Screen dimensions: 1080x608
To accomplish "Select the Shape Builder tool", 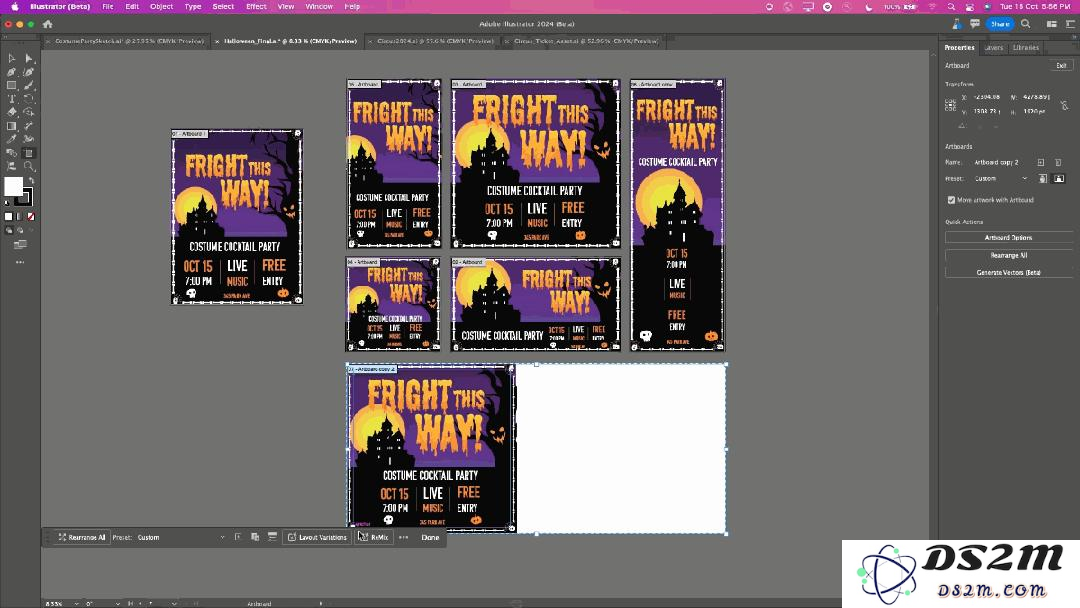I will (29, 112).
